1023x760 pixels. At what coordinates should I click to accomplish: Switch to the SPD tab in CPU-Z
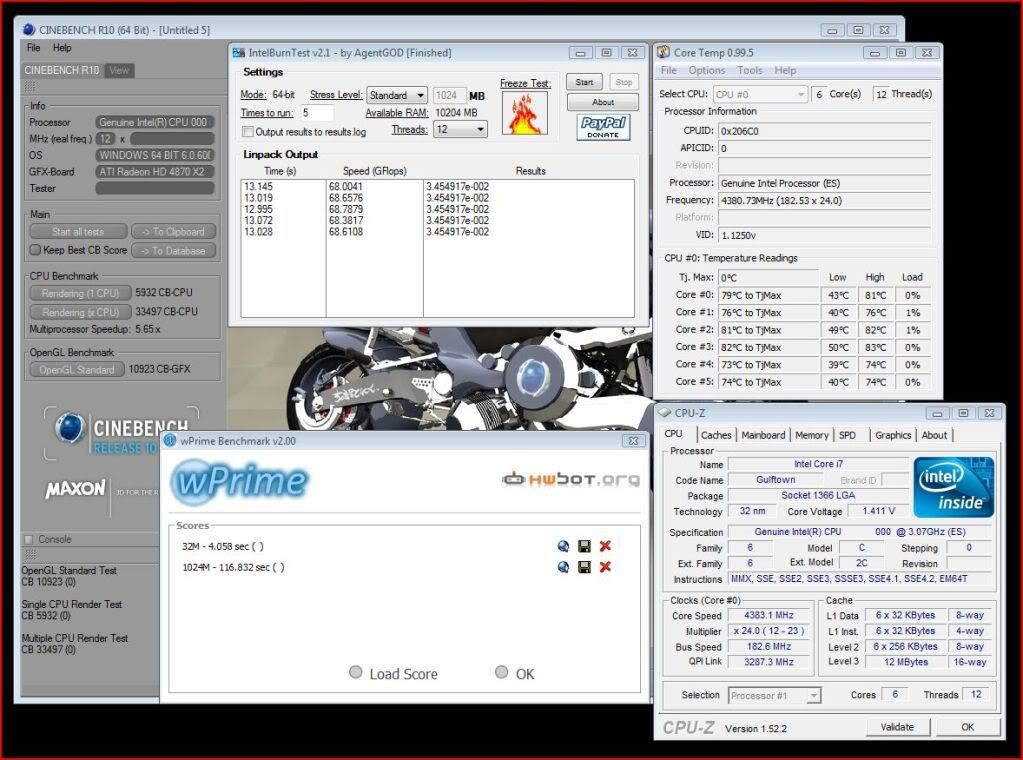[847, 435]
